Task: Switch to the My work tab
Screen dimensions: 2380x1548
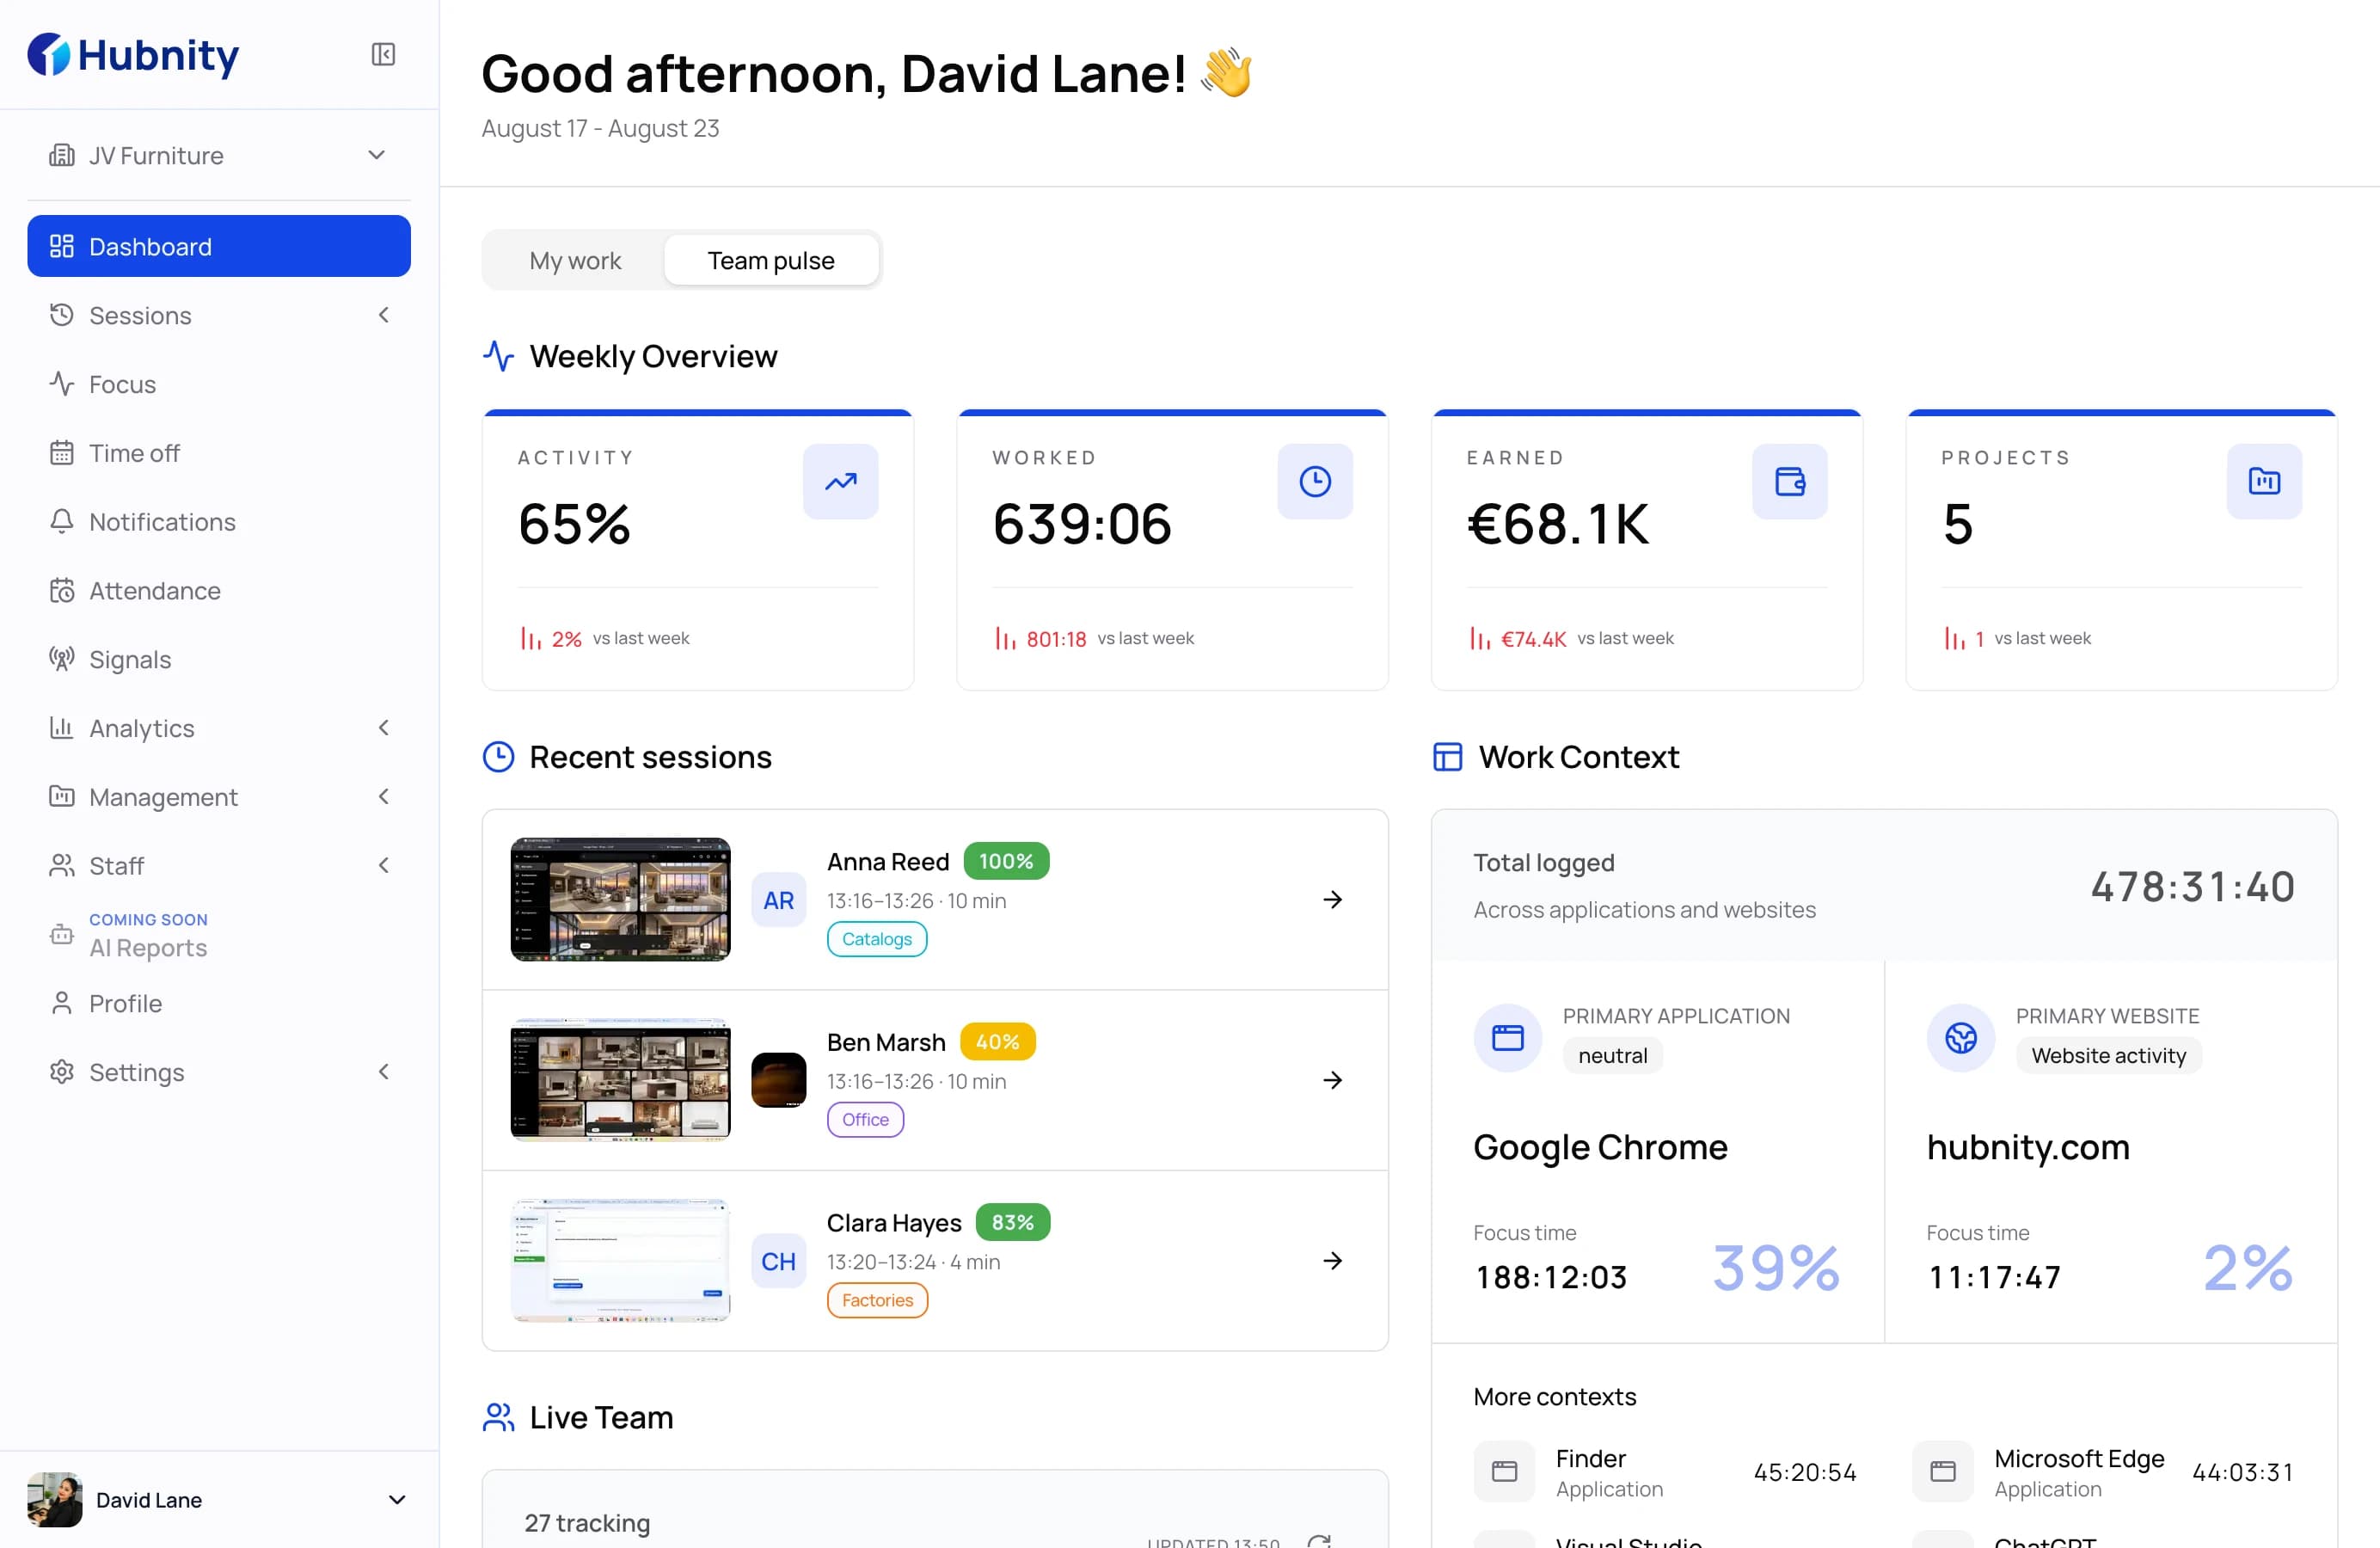Action: [575, 261]
